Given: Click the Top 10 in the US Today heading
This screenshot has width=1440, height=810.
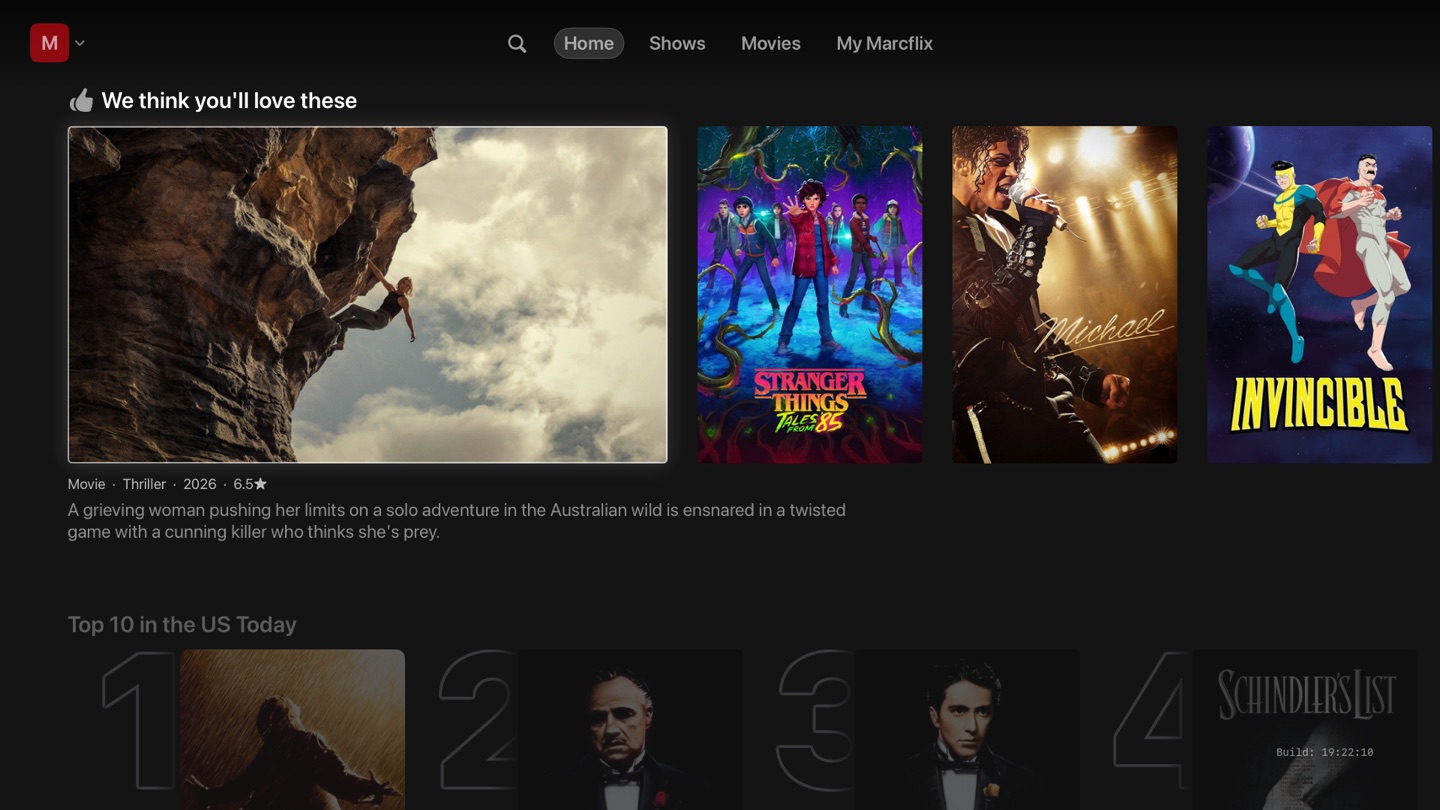Looking at the screenshot, I should click(182, 625).
